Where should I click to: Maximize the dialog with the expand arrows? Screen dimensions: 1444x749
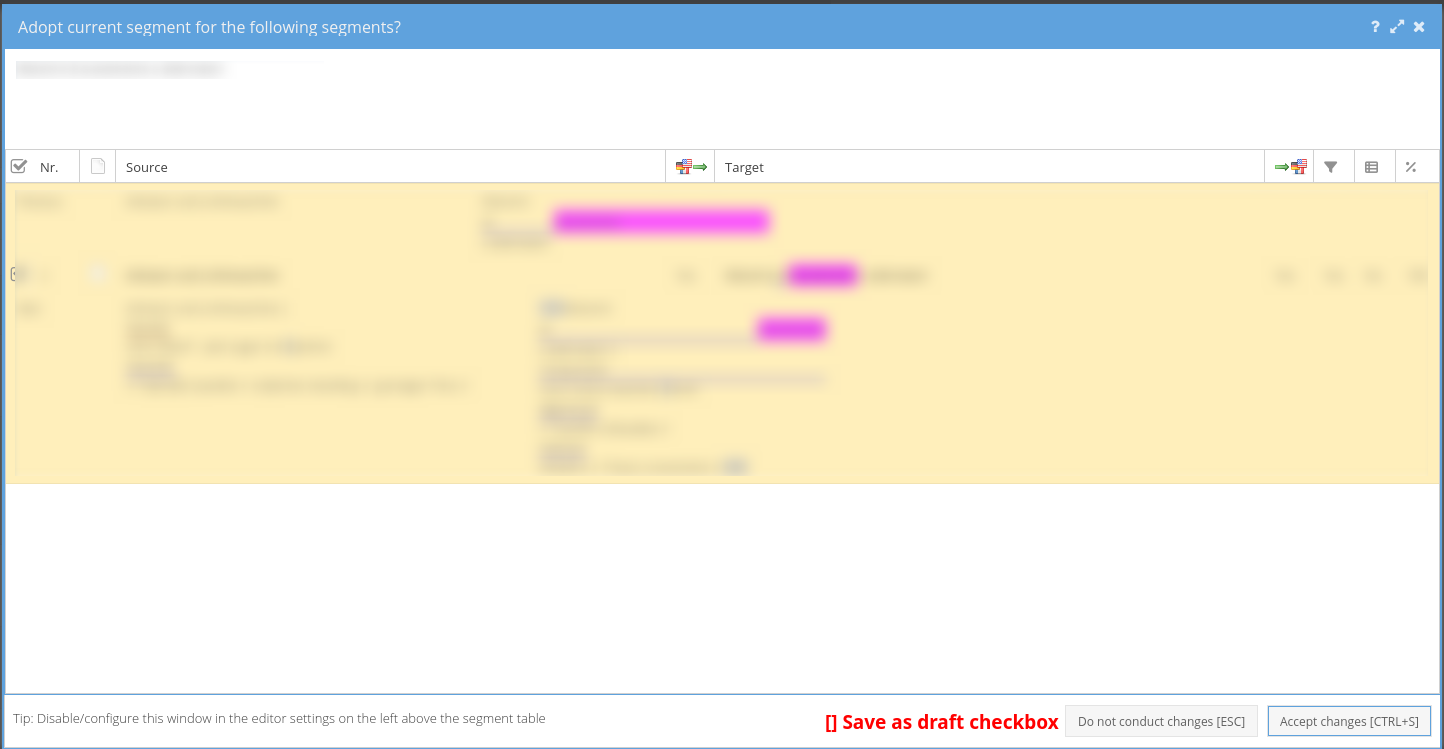pos(1397,27)
